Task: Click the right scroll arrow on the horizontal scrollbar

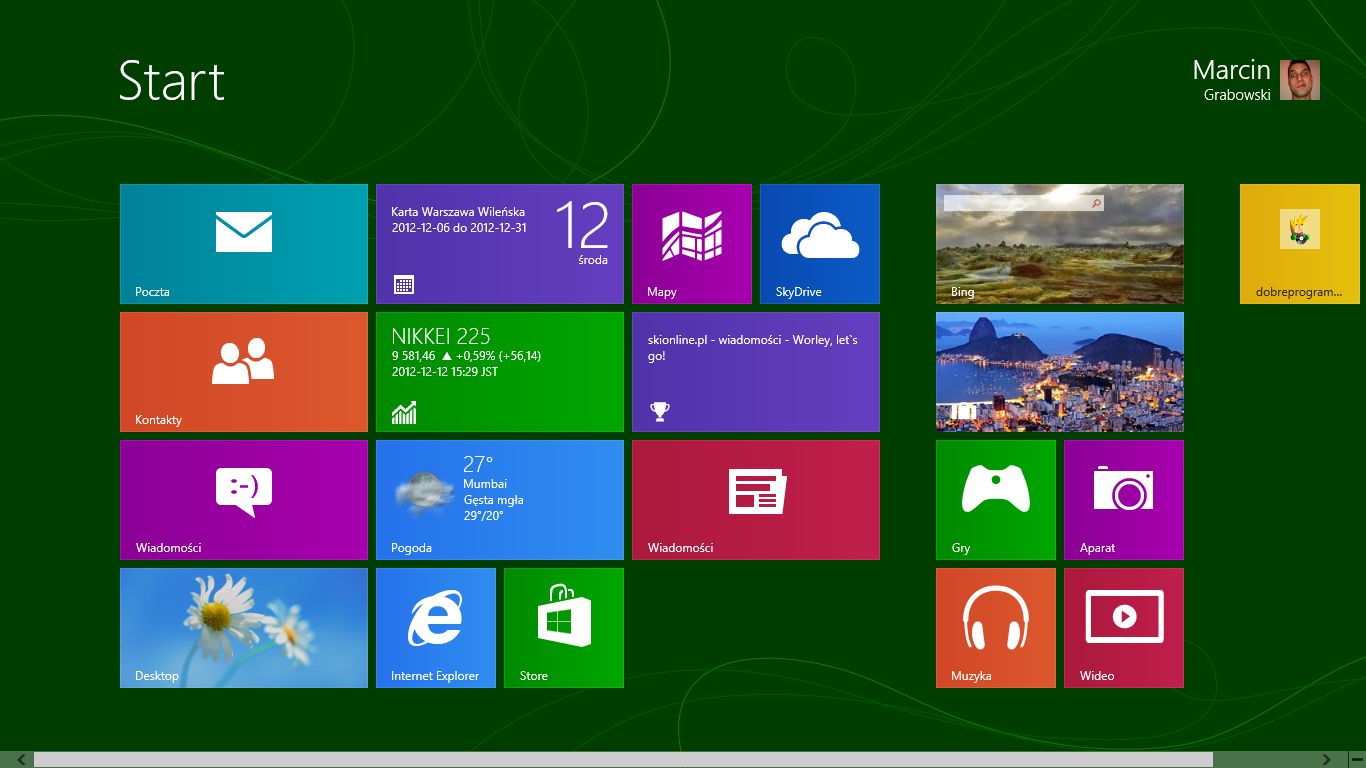Action: point(1327,760)
